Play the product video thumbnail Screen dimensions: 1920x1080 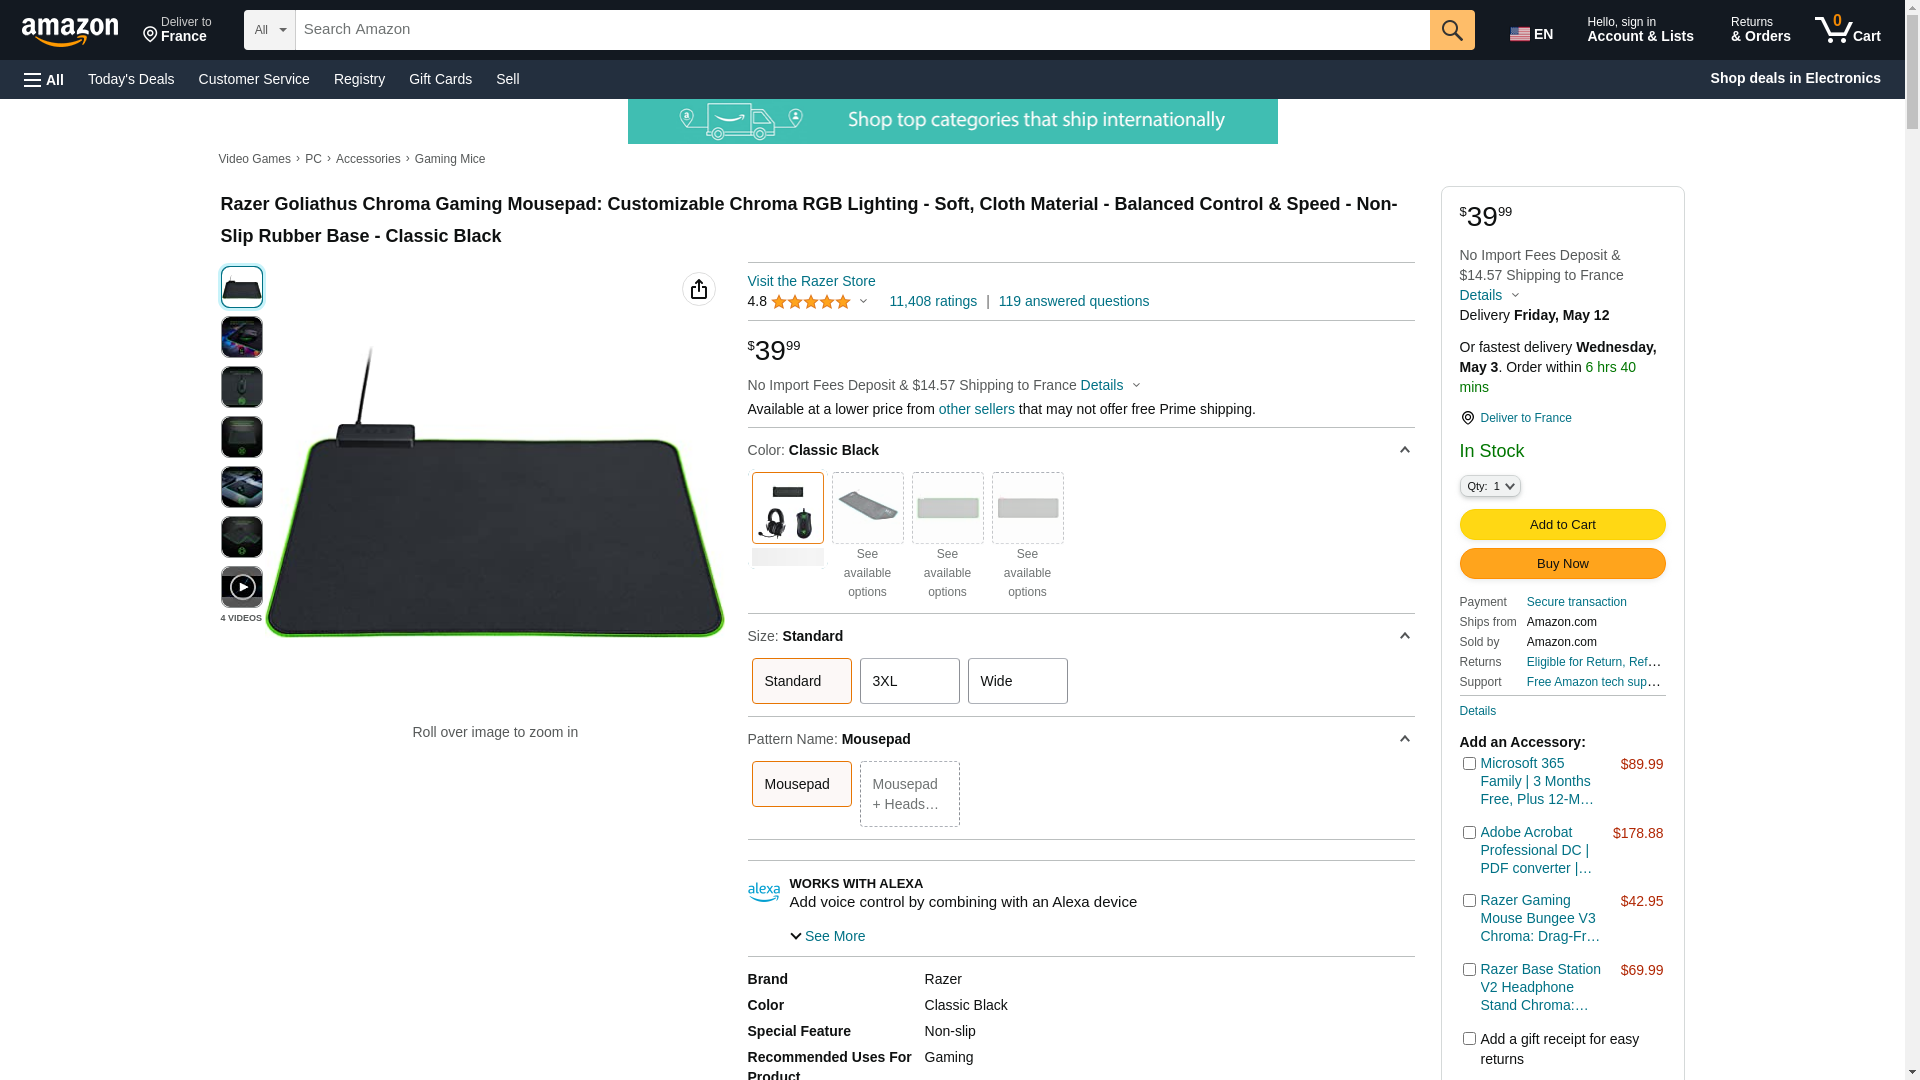pos(242,587)
